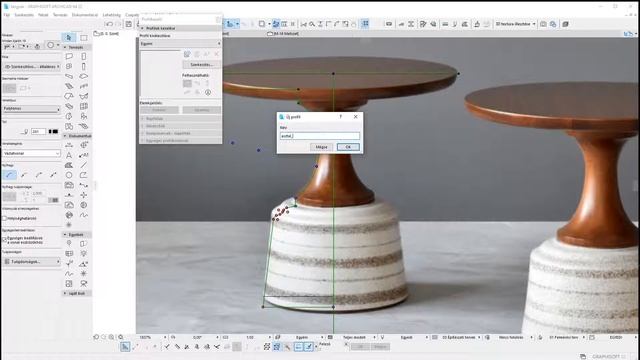640x360 pixels.
Task: Pick the Wall tool in the Tervezés group
Action: [69, 56]
